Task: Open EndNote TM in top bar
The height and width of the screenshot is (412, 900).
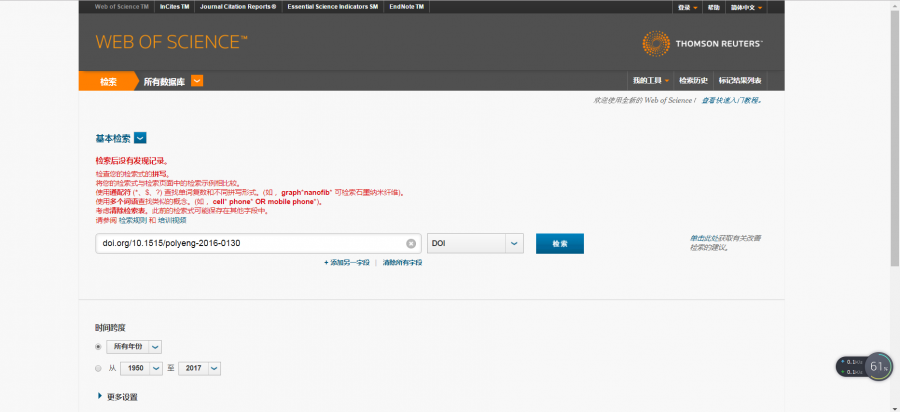Action: click(x=406, y=7)
